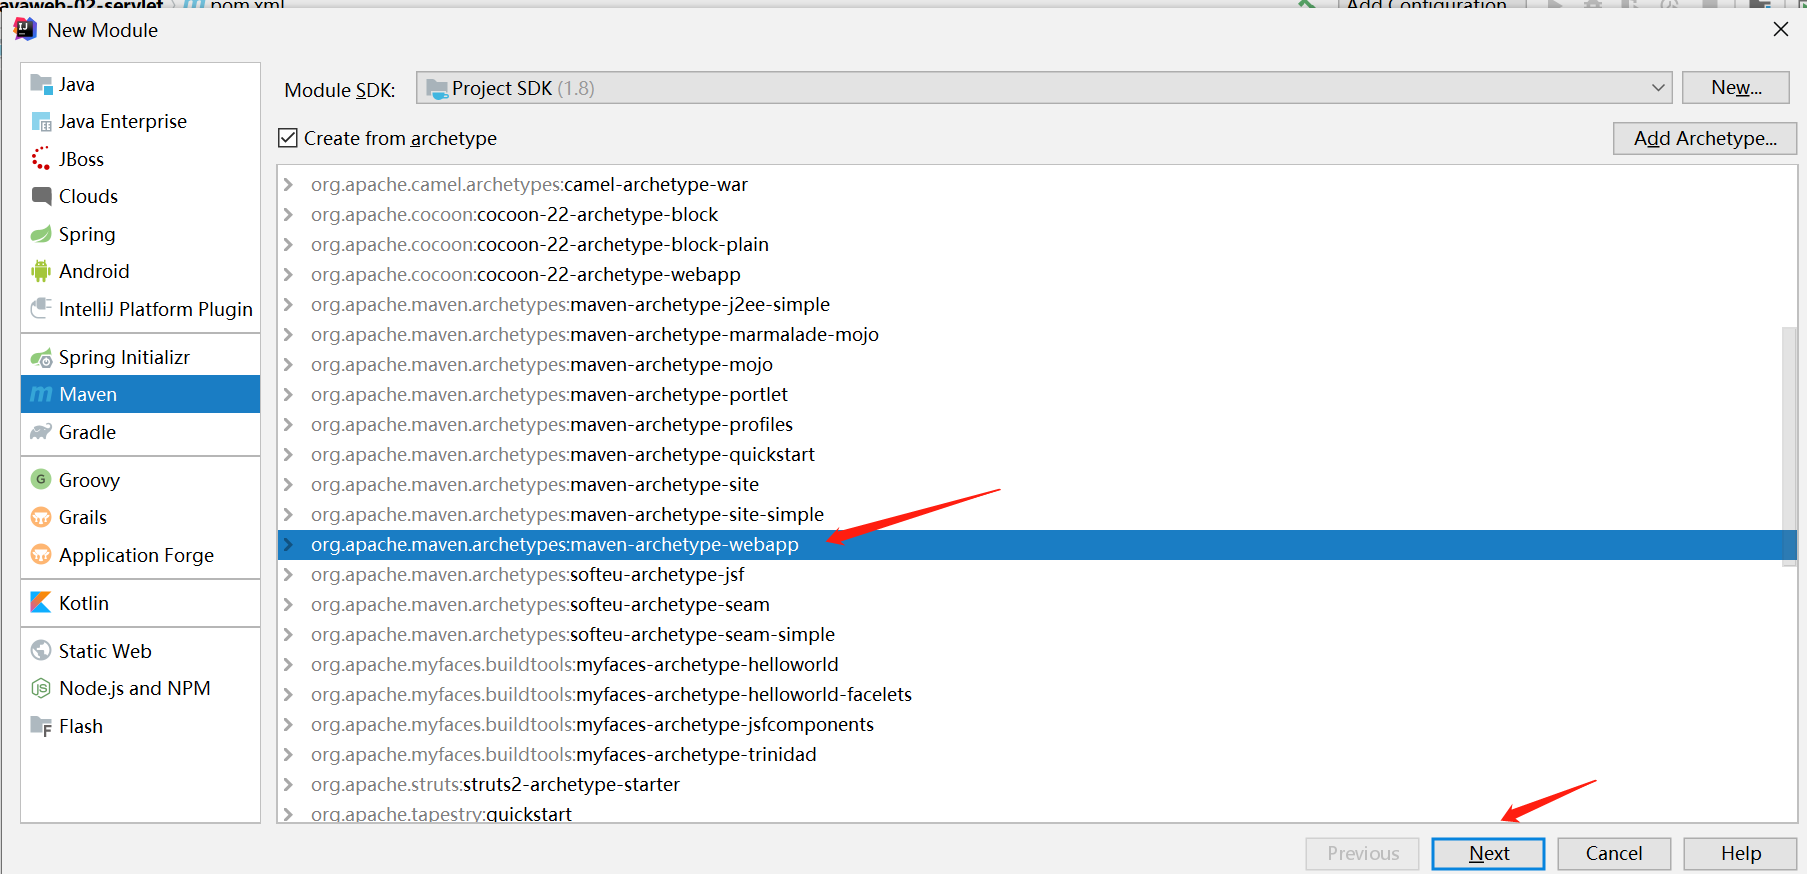Expand the camel-archetype-war entry
The image size is (1807, 874).
[288, 185]
